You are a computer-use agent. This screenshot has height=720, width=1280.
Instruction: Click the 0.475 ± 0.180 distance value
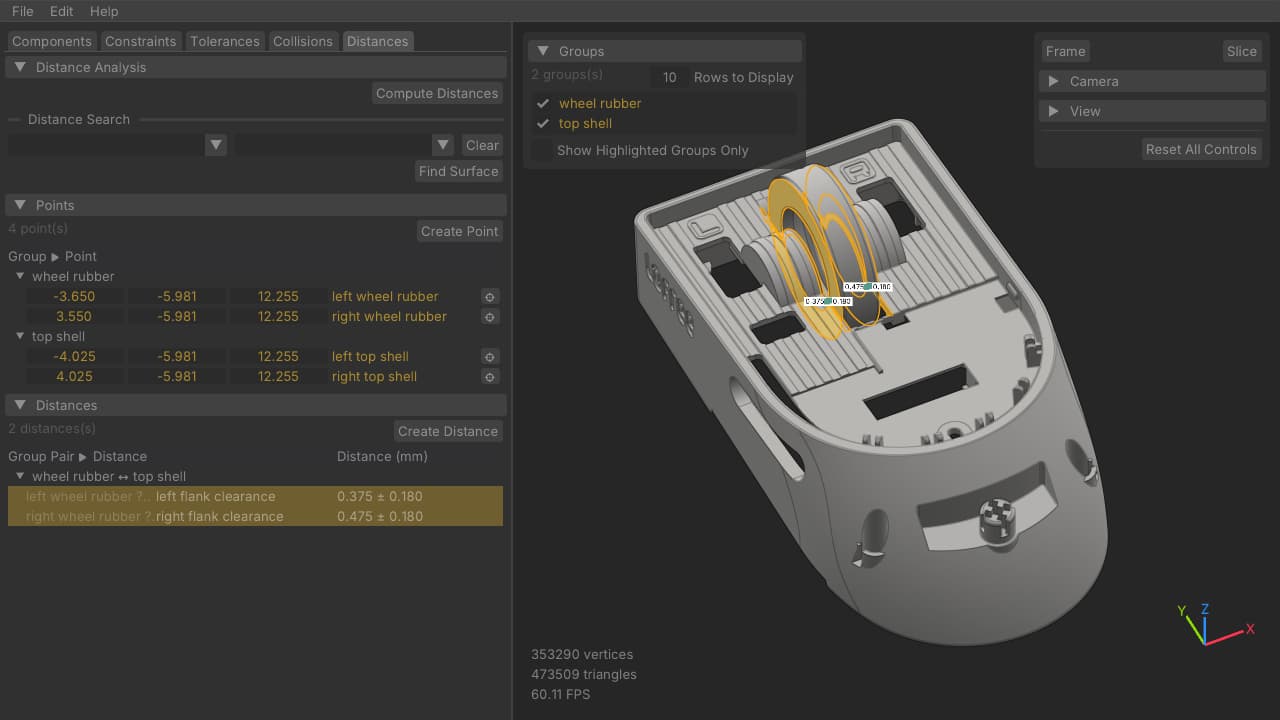(x=380, y=516)
